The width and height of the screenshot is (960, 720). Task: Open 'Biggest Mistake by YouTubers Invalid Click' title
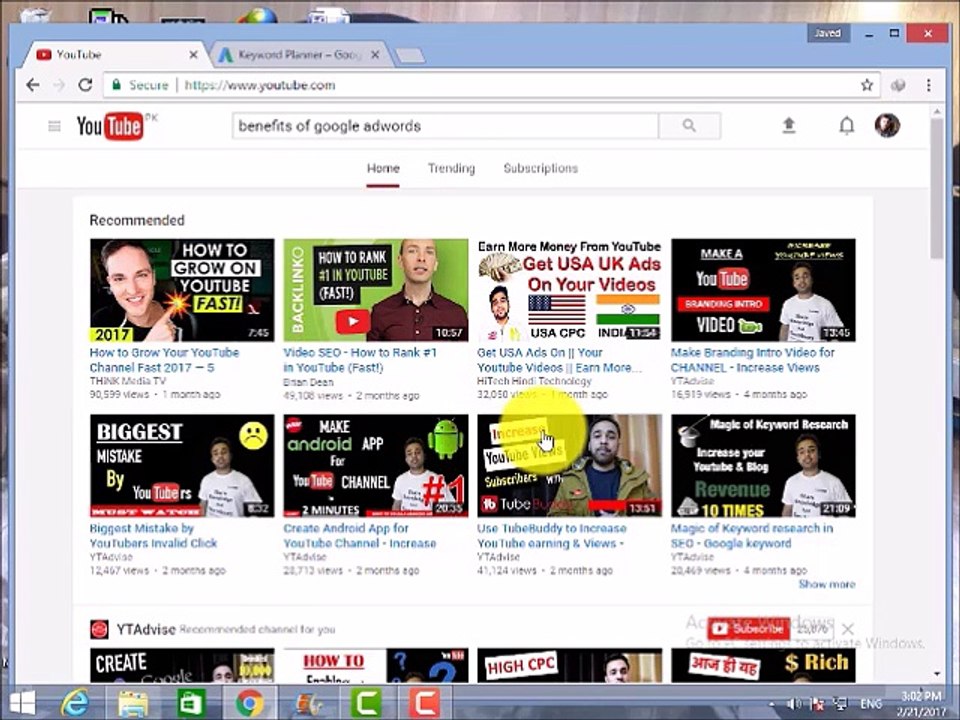tap(153, 536)
